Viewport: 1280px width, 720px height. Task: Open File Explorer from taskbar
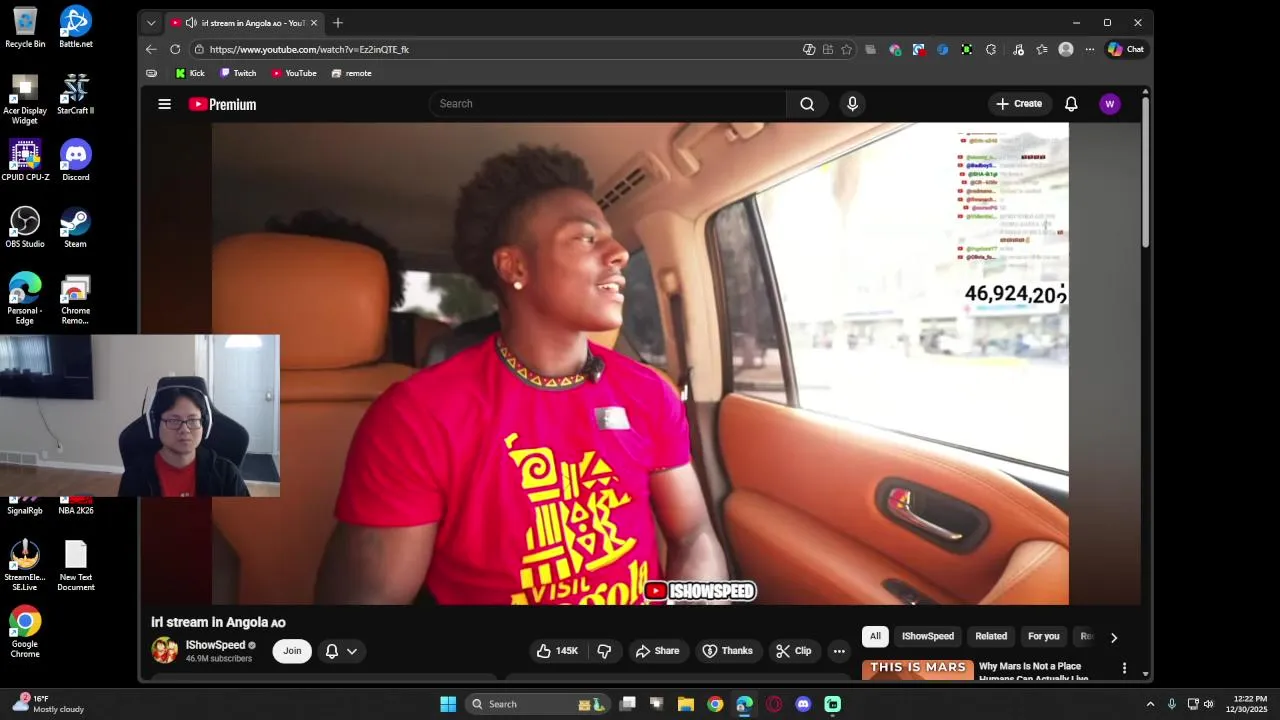(686, 704)
